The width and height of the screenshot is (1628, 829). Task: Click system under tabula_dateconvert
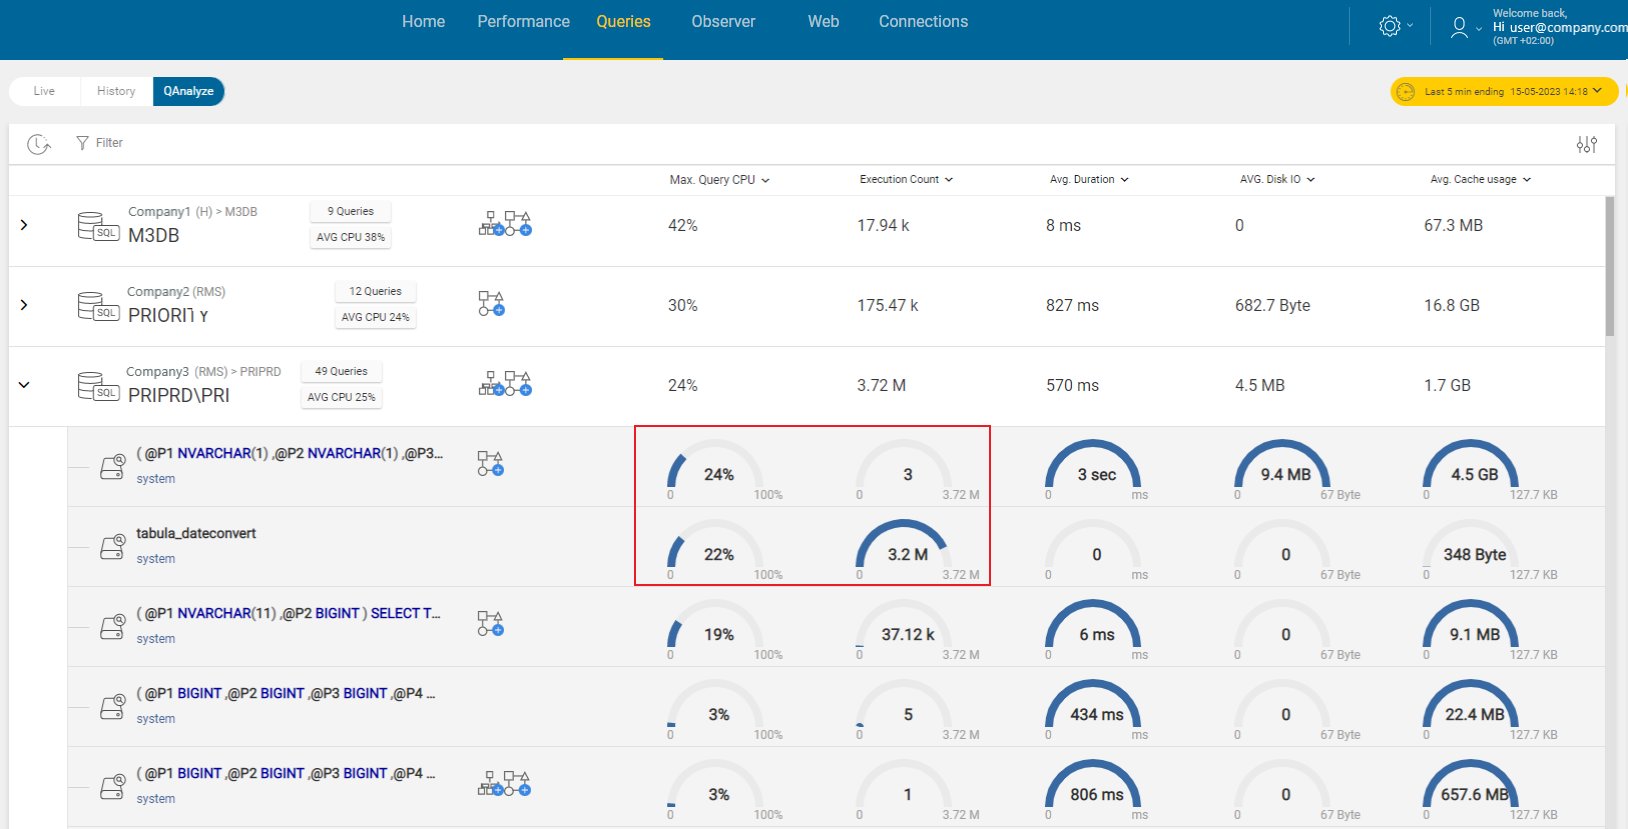(156, 559)
